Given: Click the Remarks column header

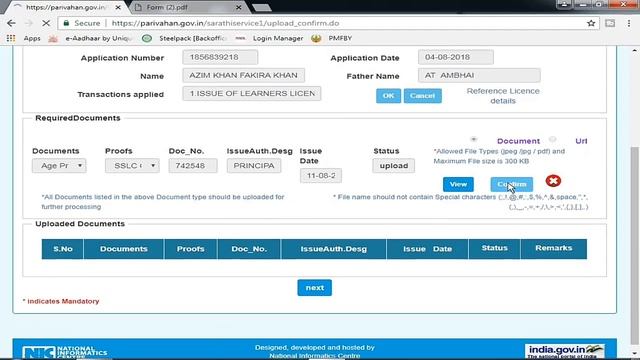Looking at the screenshot, I should point(554,249).
